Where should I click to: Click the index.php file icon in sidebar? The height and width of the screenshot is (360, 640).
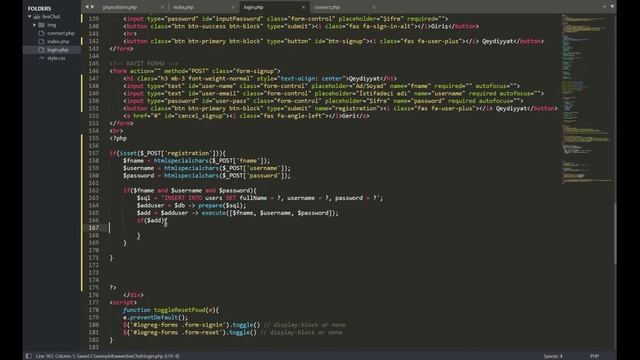41,41
